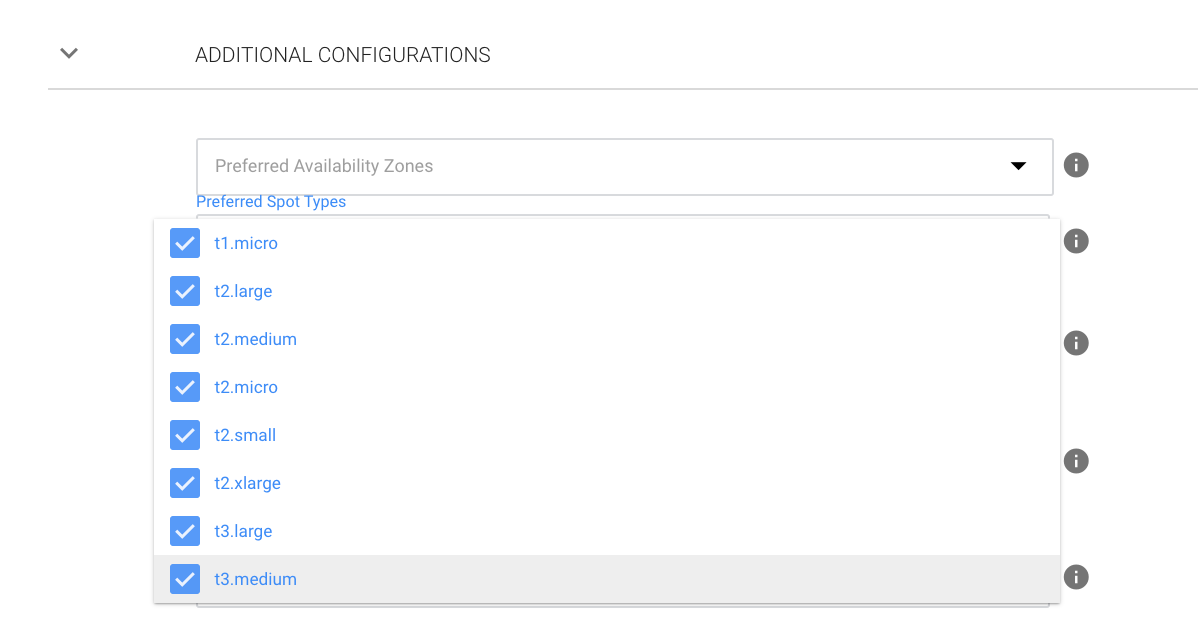This screenshot has height=630, width=1198.
Task: Click the ADDITIONAL CONFIGURATIONS heading
Action: (x=342, y=55)
